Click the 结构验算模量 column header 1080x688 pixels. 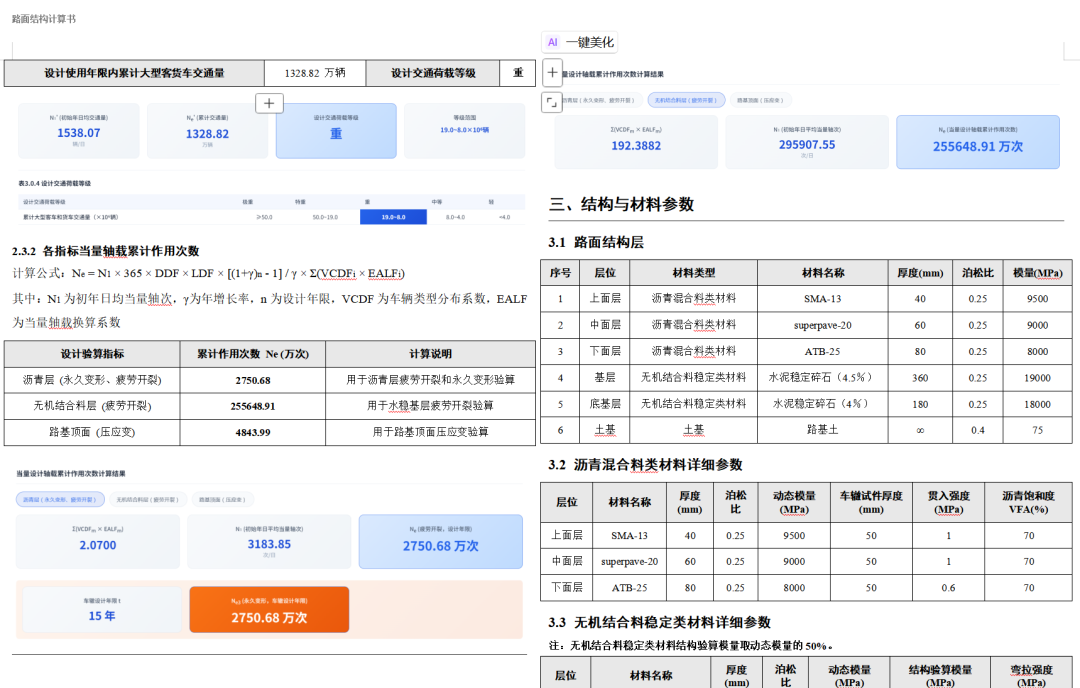click(x=940, y=673)
